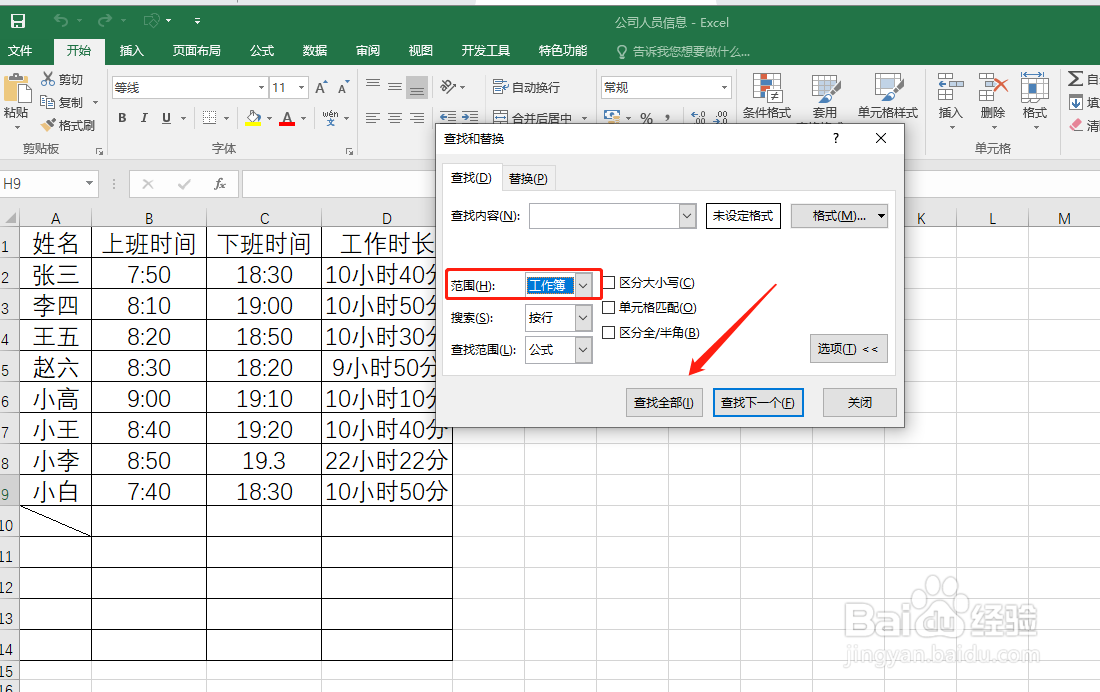Image resolution: width=1100 pixels, height=692 pixels.
Task: Pick a font color from the red A swatch
Action: click(x=288, y=117)
